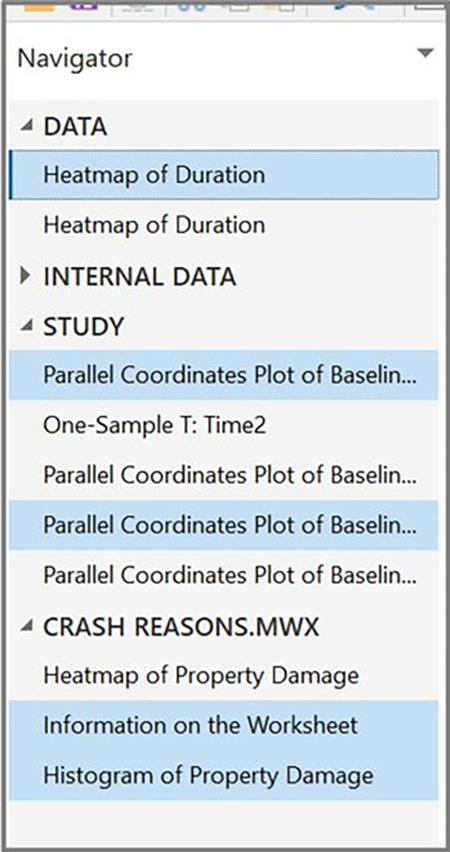The width and height of the screenshot is (450, 852).
Task: Select Parallel Coordinates Plot just below One-Sample T
Action: tap(224, 475)
